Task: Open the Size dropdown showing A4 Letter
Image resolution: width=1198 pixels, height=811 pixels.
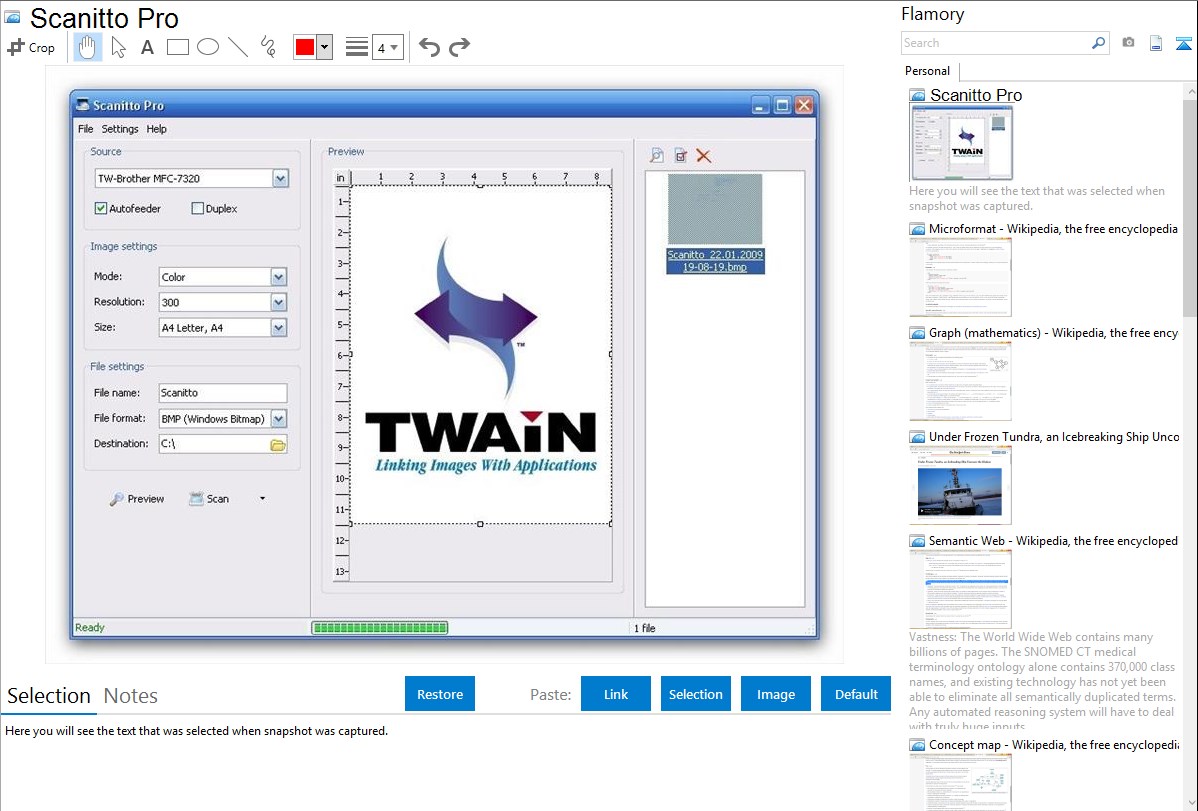Action: 279,327
